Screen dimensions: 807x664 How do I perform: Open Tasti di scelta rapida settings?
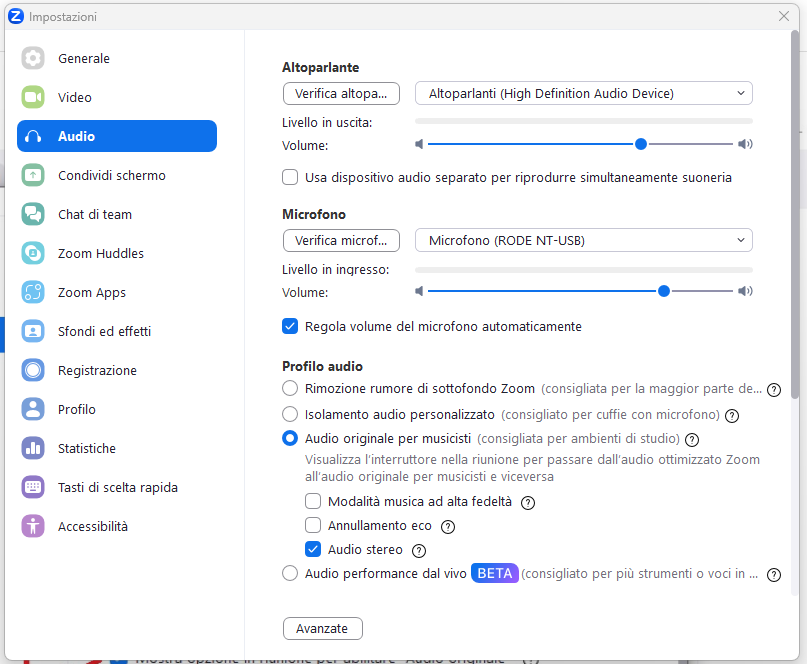coord(117,487)
